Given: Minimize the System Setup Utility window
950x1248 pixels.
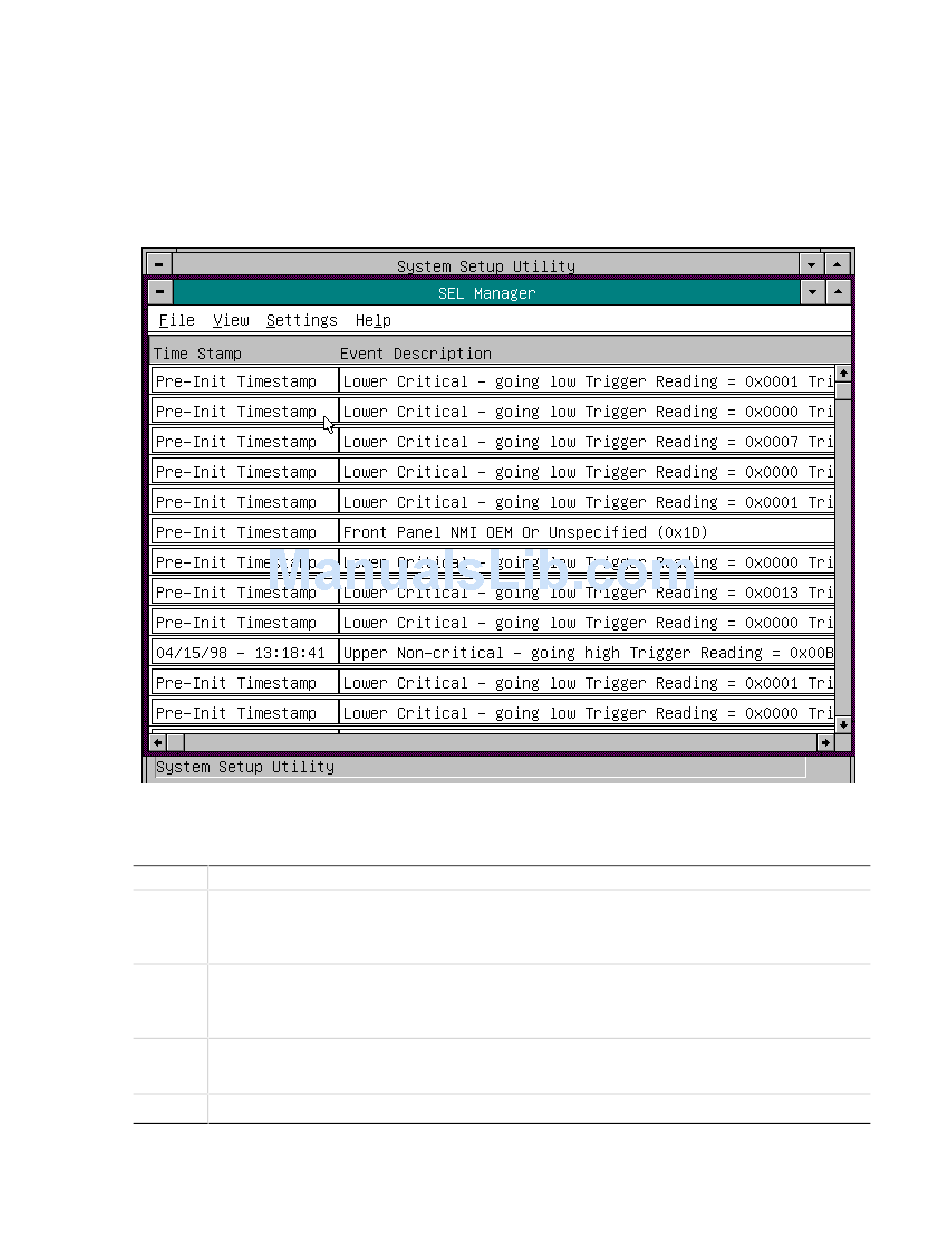Looking at the screenshot, I should pos(813,265).
